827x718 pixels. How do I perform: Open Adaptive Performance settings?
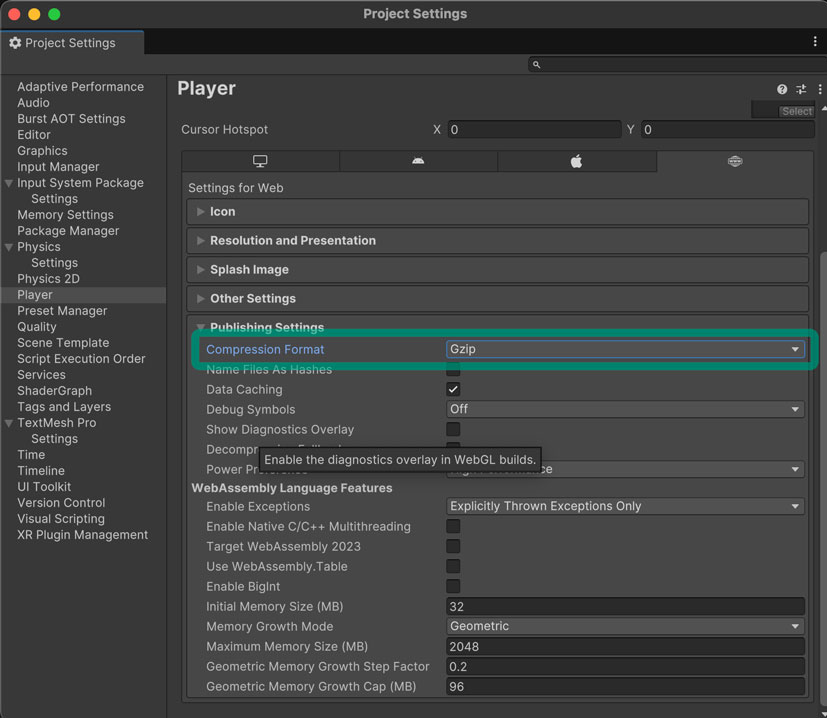80,87
